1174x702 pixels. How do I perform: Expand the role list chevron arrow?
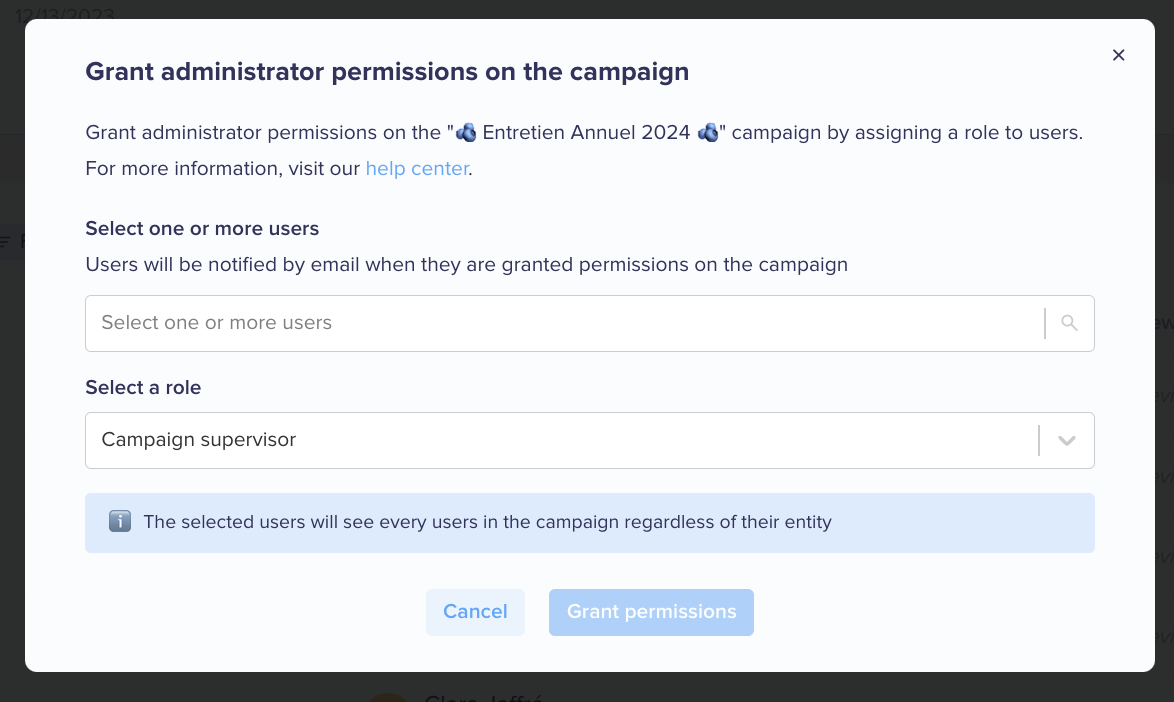(1066, 441)
